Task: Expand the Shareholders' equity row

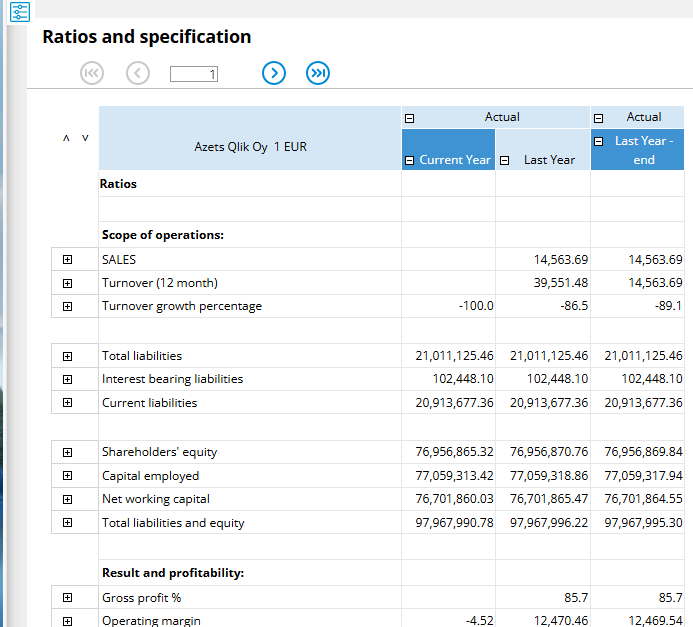Action: (x=67, y=452)
